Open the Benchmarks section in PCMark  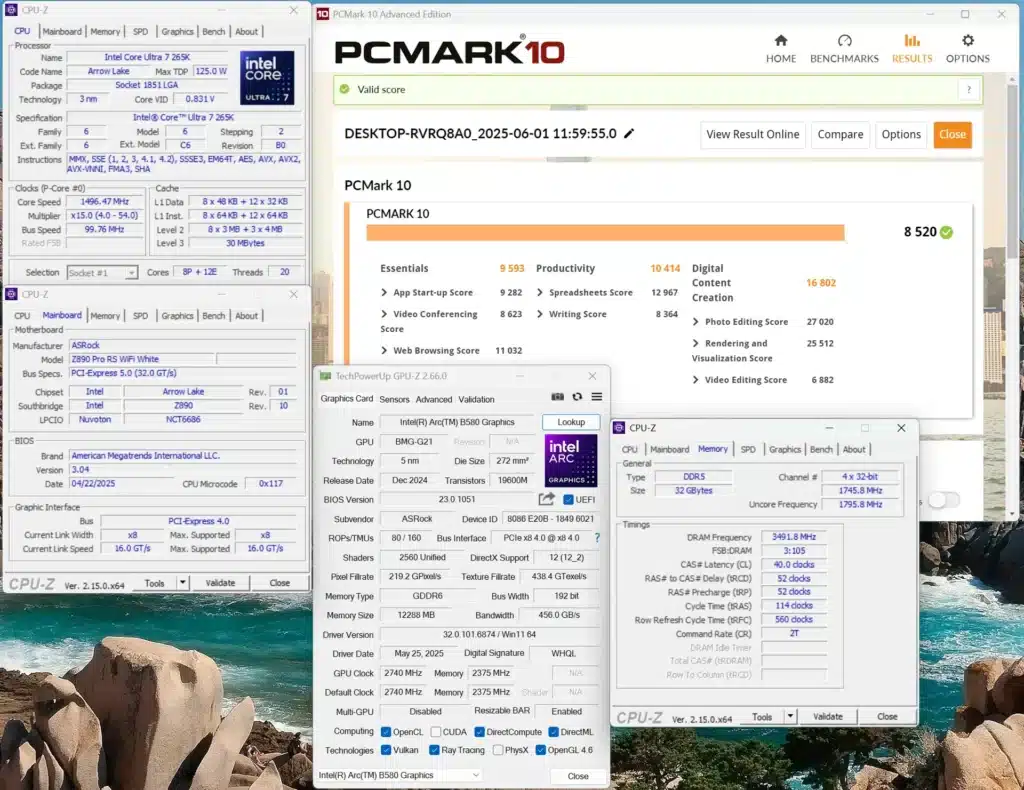844,50
